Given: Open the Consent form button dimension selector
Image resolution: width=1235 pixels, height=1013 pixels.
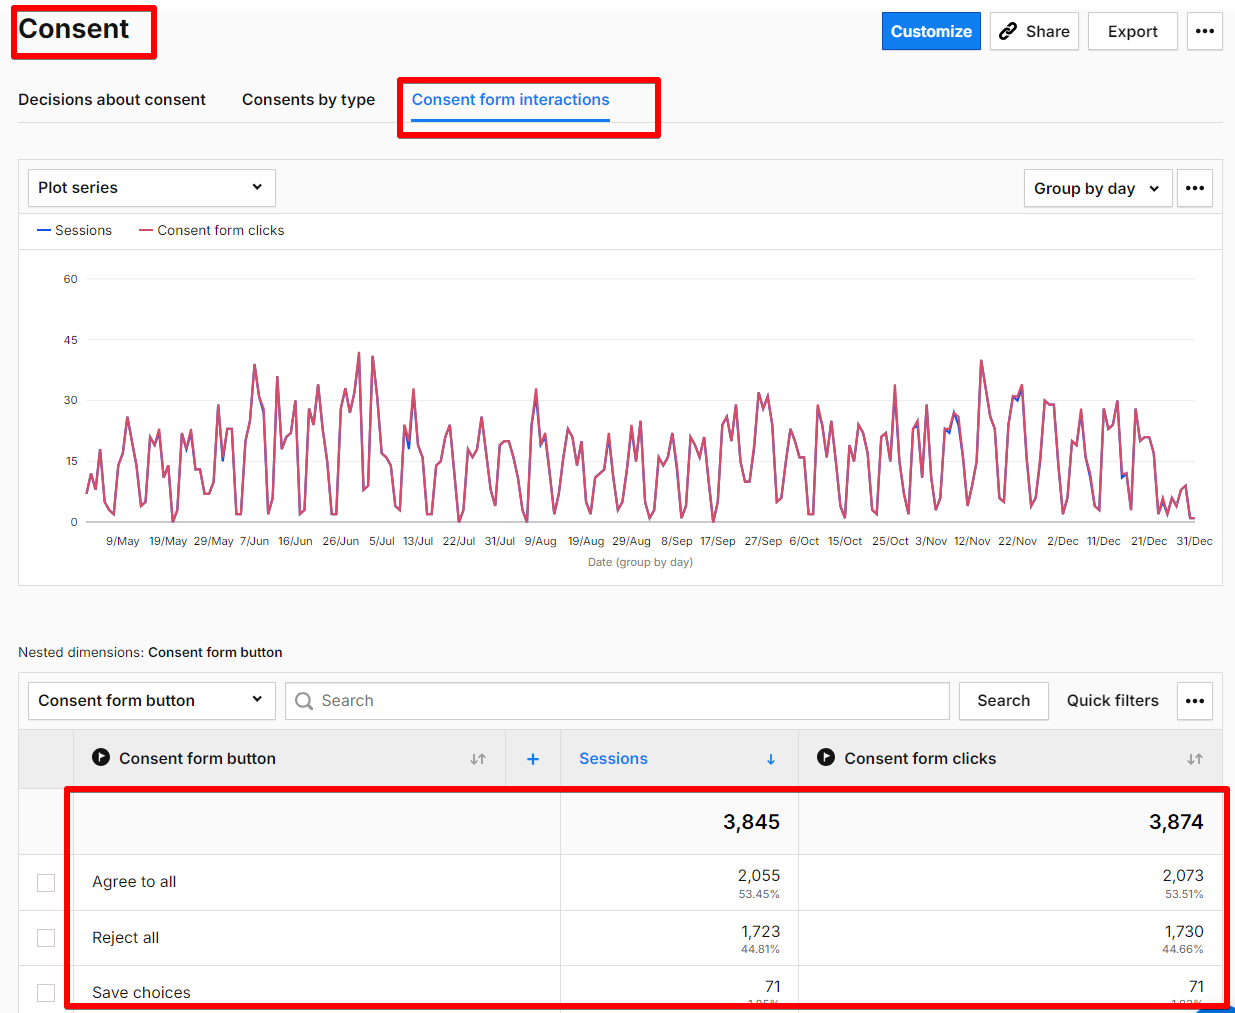Looking at the screenshot, I should click(151, 701).
